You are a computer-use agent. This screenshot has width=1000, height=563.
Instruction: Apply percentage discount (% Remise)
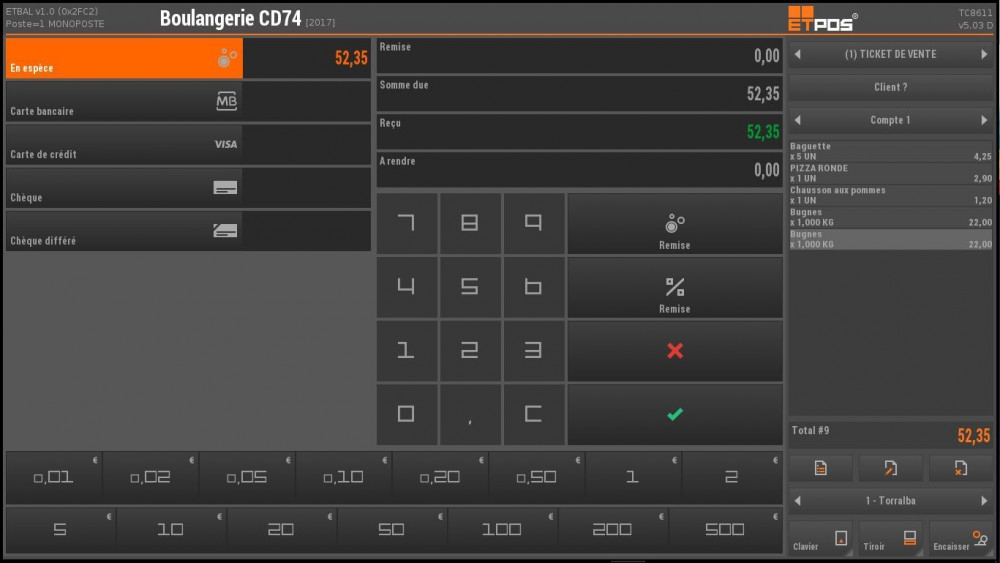pos(675,288)
